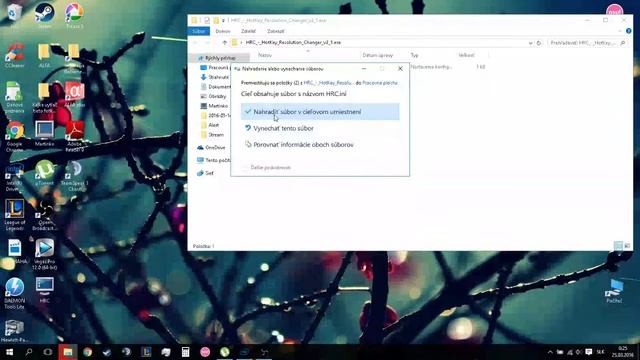Show hidden system tray icons
The height and width of the screenshot is (360, 640).
tap(550, 352)
